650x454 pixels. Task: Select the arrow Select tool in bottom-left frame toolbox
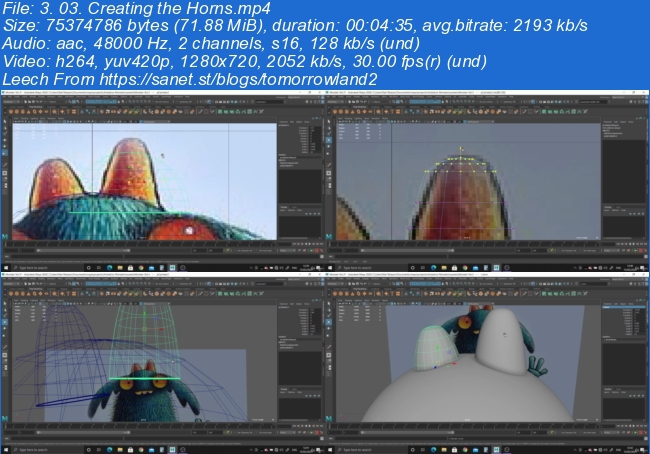pyautogui.click(x=5, y=303)
